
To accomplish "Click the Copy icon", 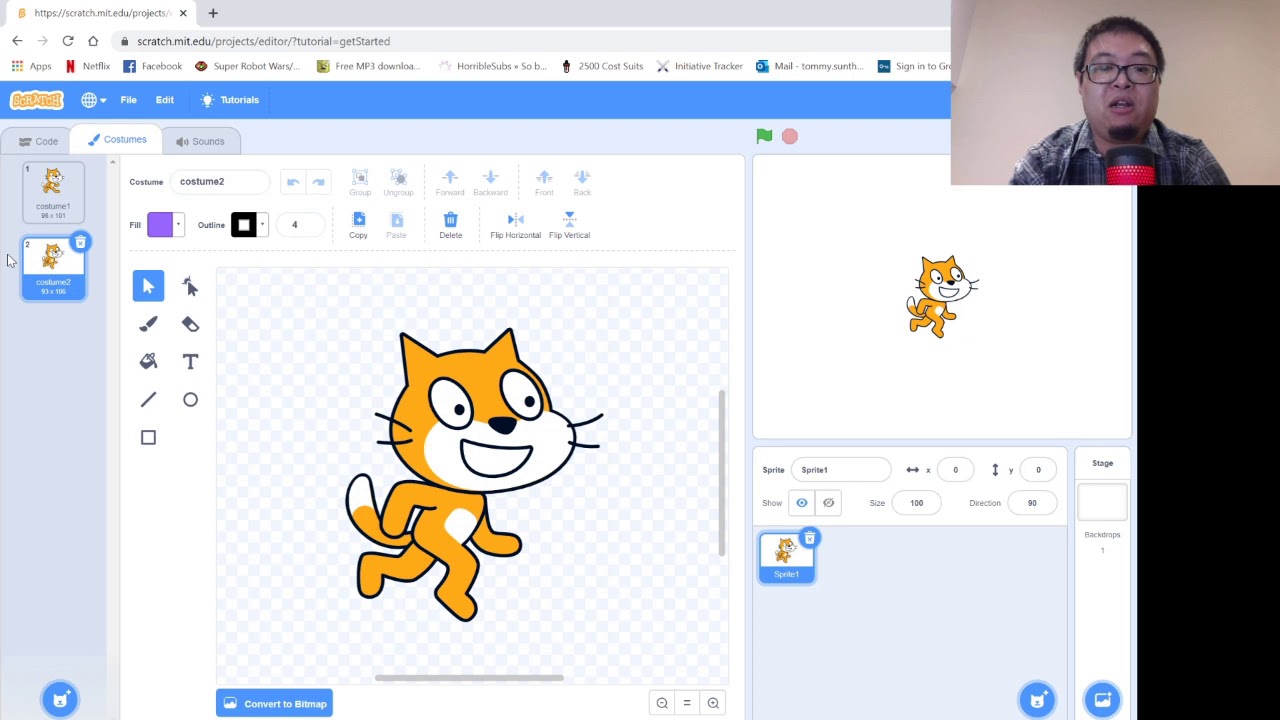I will [358, 225].
